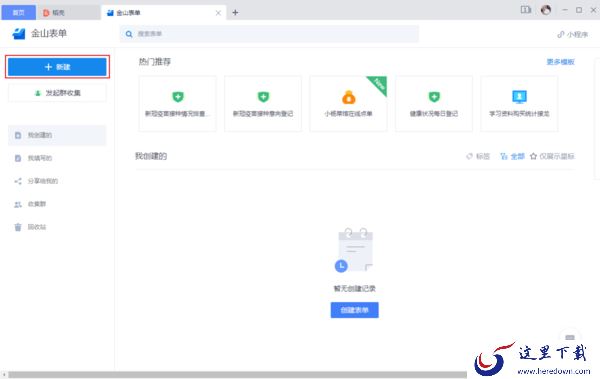
Task: Open the 全部 filter dropdown
Action: [x=512, y=156]
